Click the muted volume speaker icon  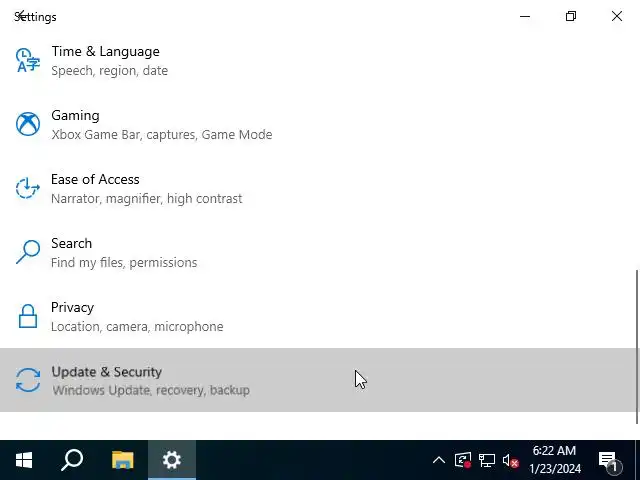point(510,461)
